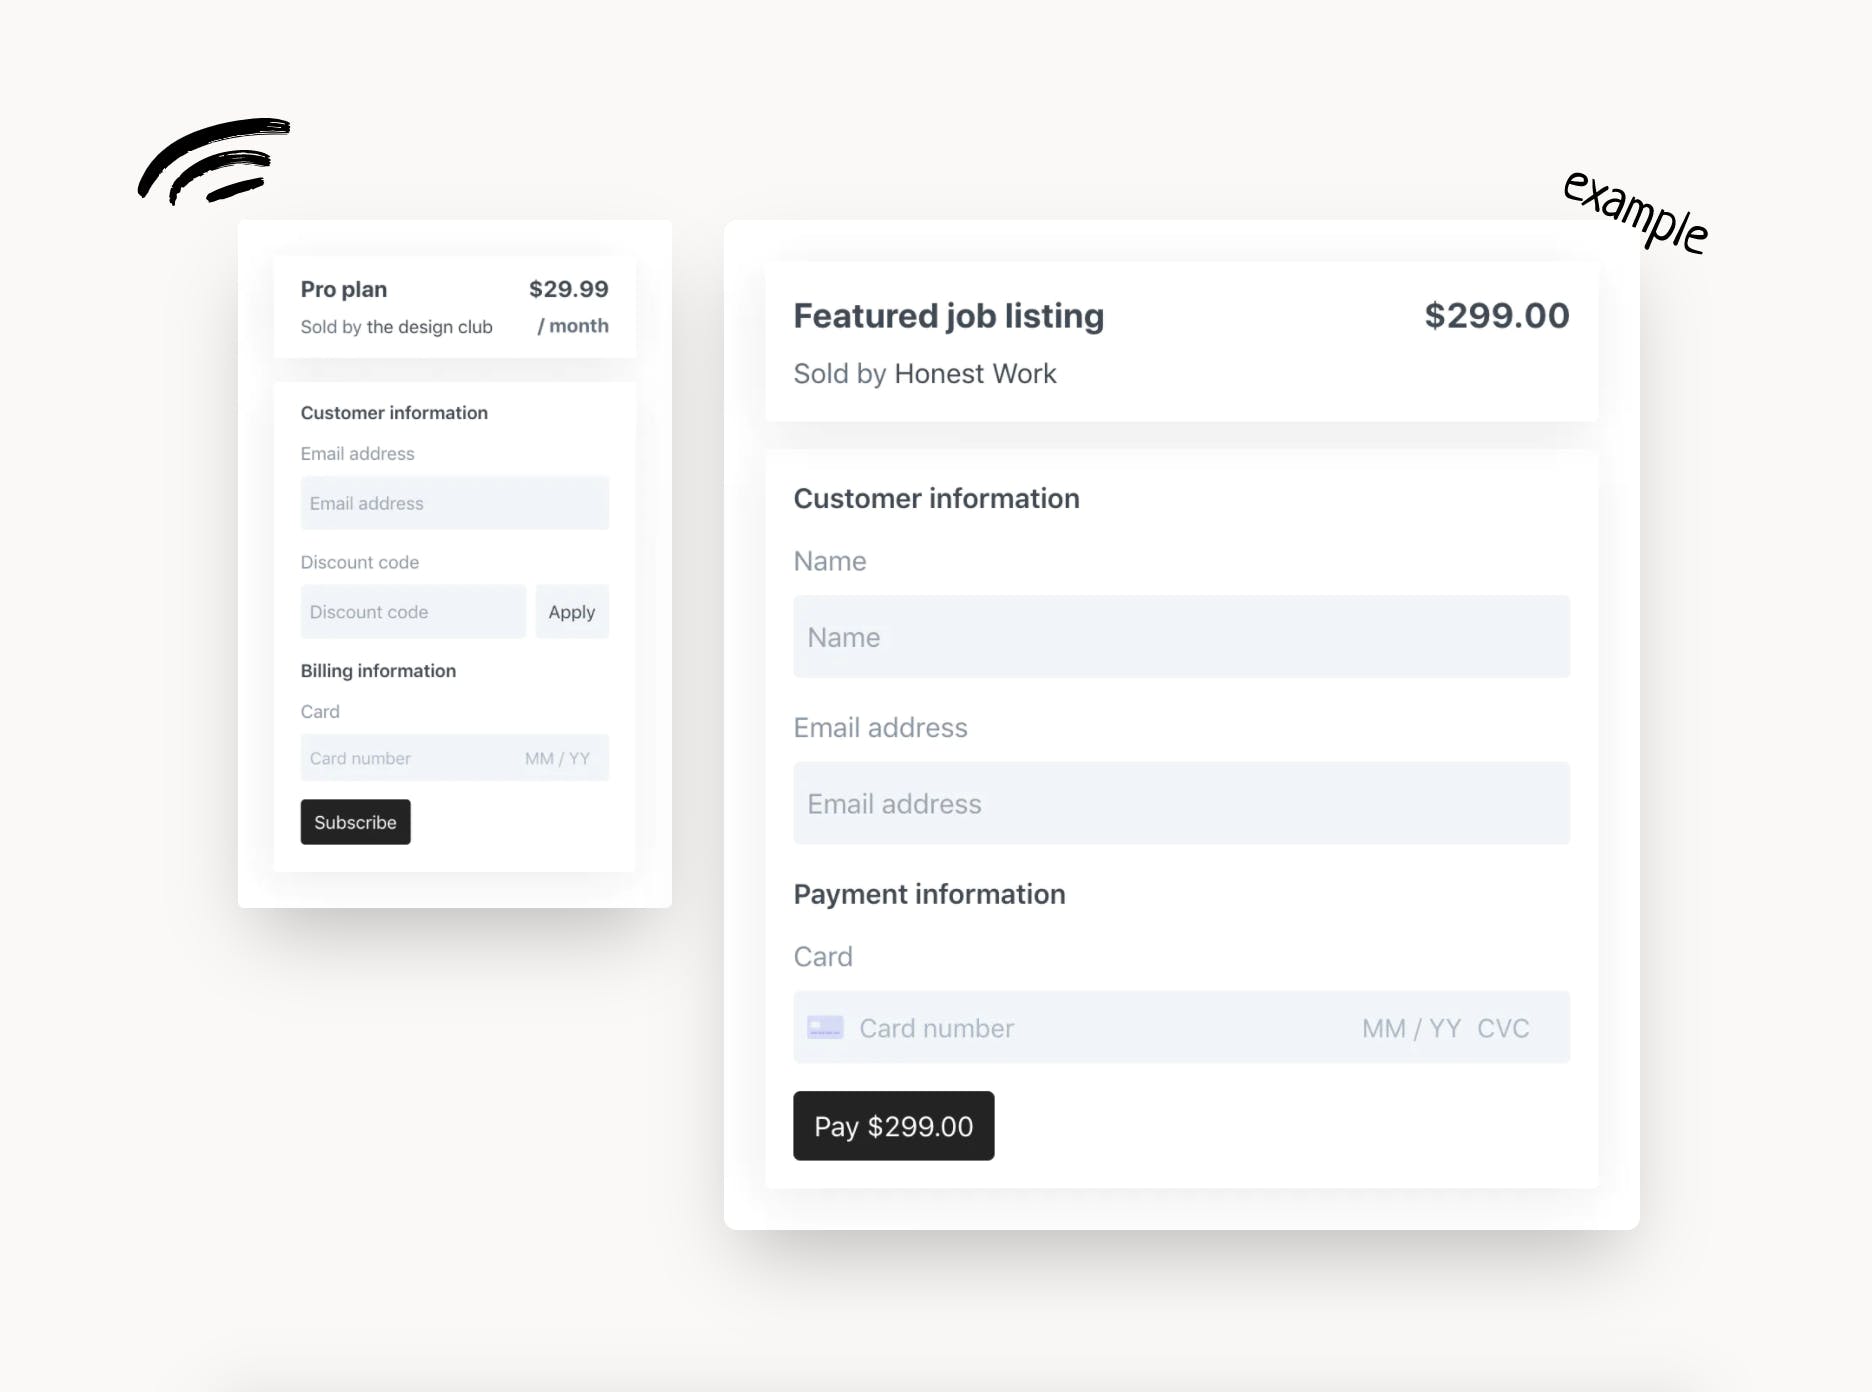This screenshot has height=1392, width=1872.
Task: Focus the CVC field
Action: coord(1503,1028)
